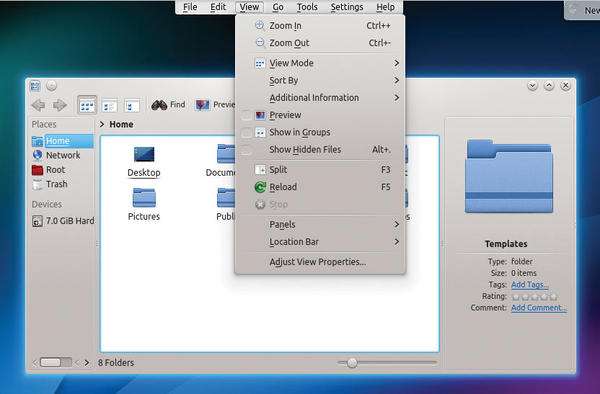The height and width of the screenshot is (394, 600).
Task: Open the Settings menu
Action: [347, 7]
